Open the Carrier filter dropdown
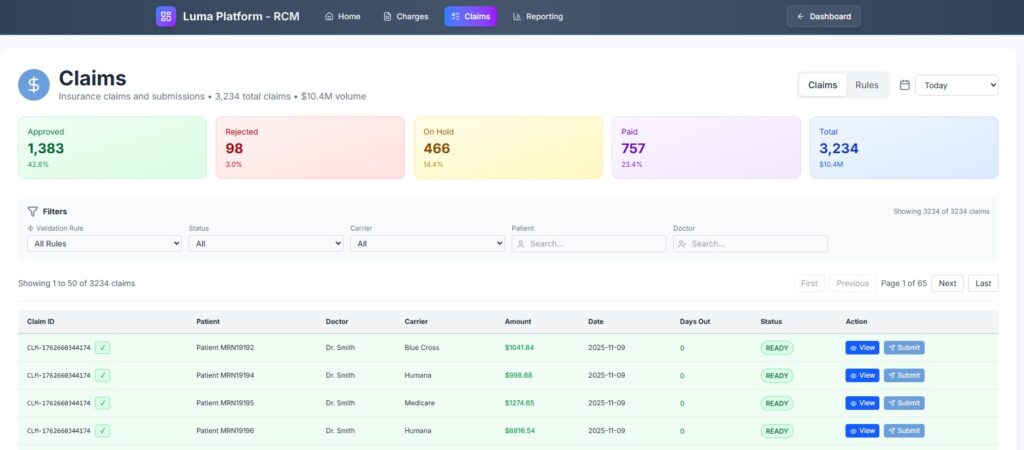Viewport: 1024px width, 450px height. coord(427,243)
